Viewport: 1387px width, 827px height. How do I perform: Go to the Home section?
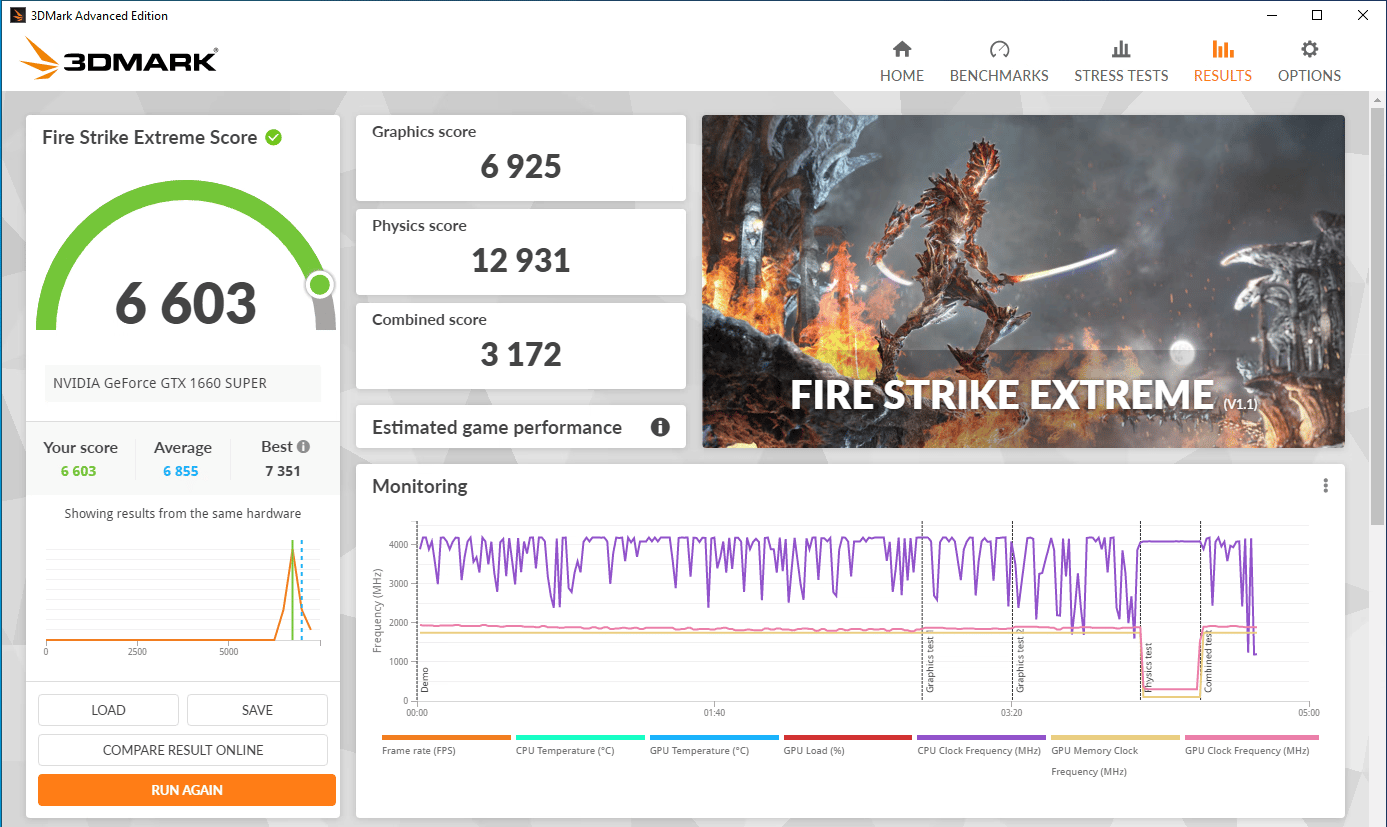901,62
